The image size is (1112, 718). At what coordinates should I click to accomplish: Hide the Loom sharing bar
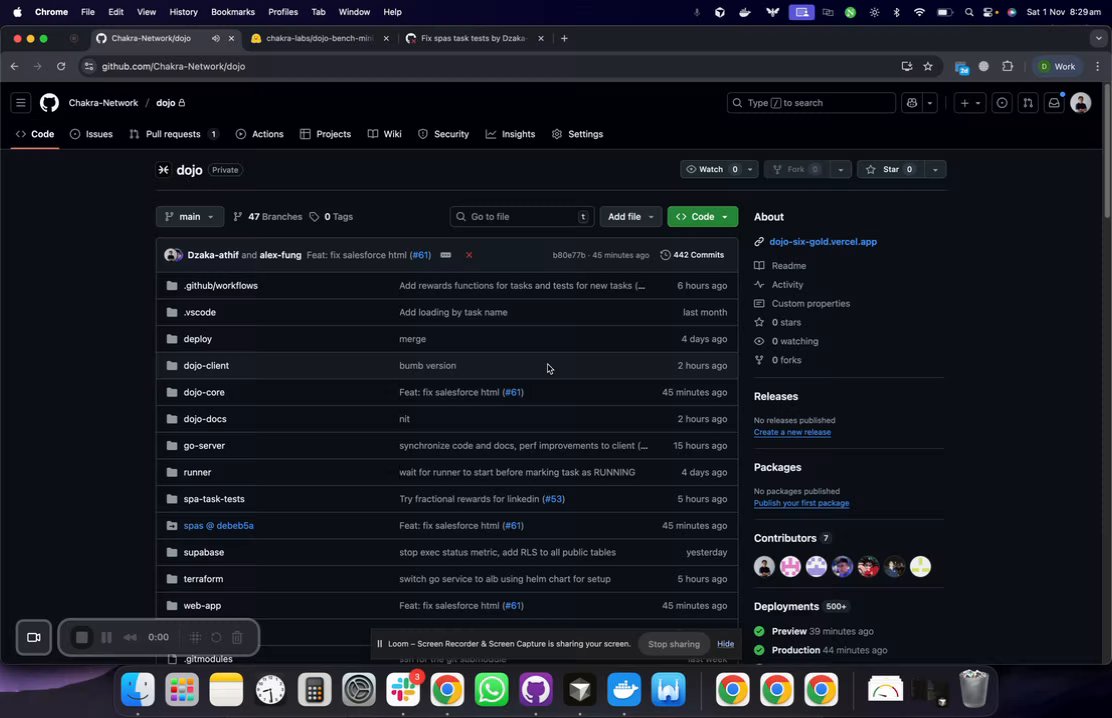tap(725, 644)
